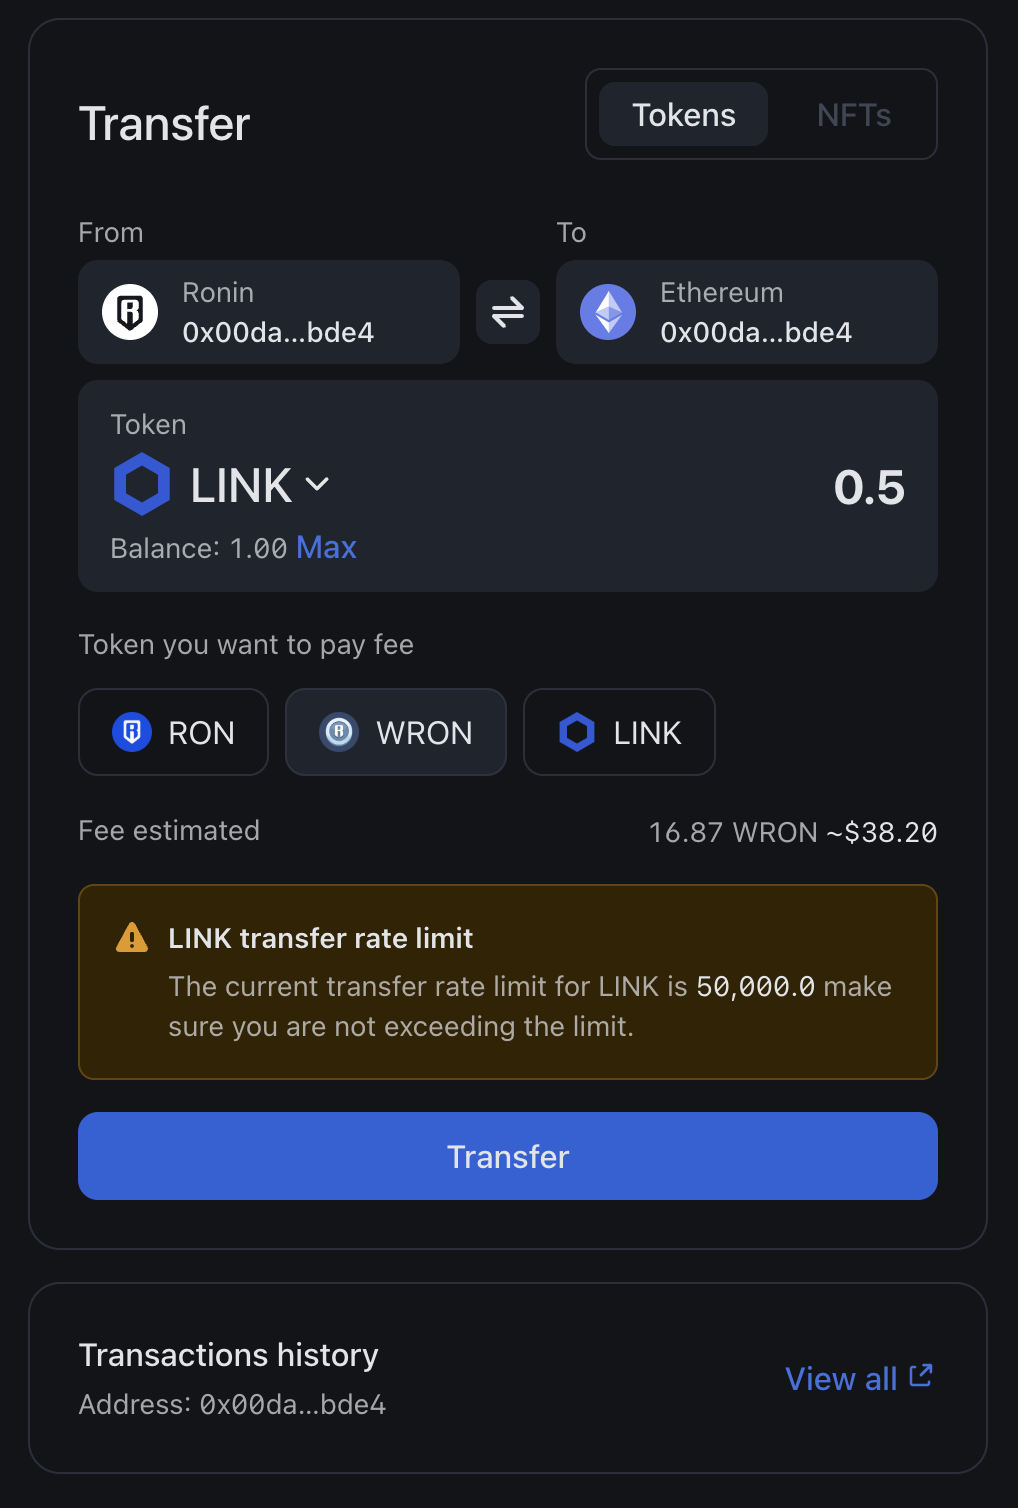Image resolution: width=1018 pixels, height=1508 pixels.
Task: Select LINK as the fee token
Action: [x=619, y=732]
